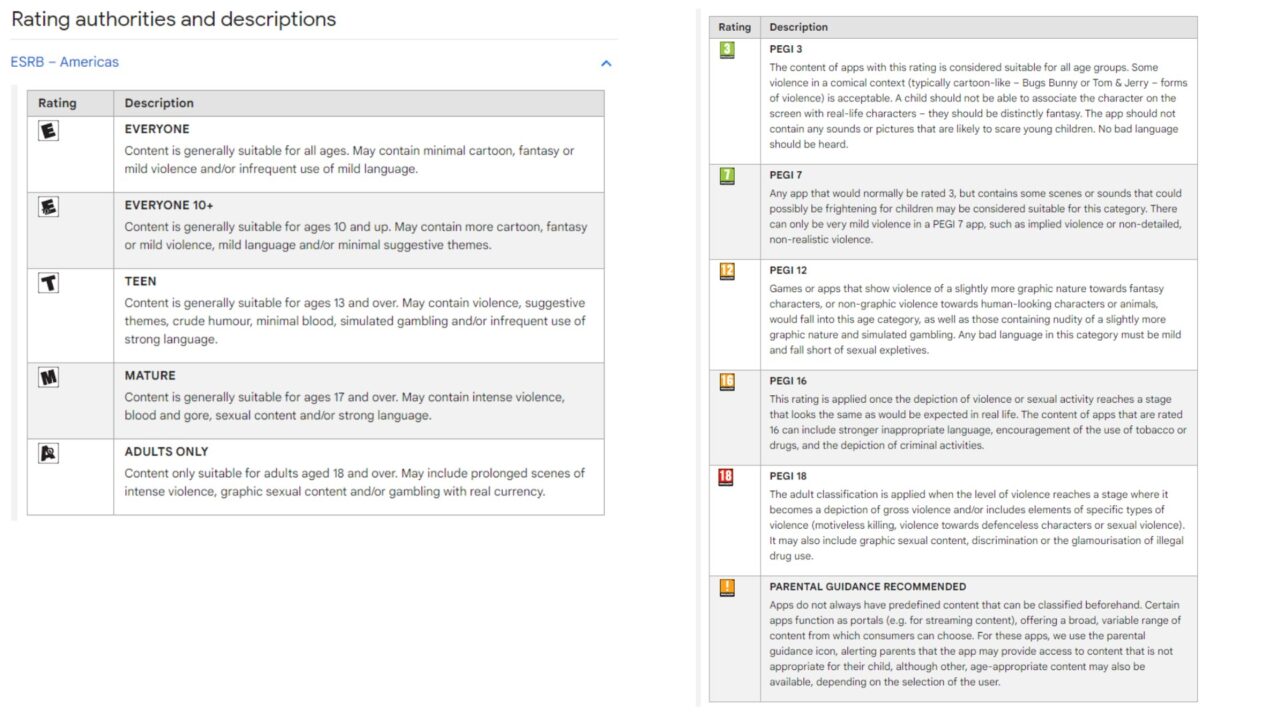Viewport: 1280px width, 720px height.
Task: Click the Rating authorities and descriptions heading
Action: (173, 19)
